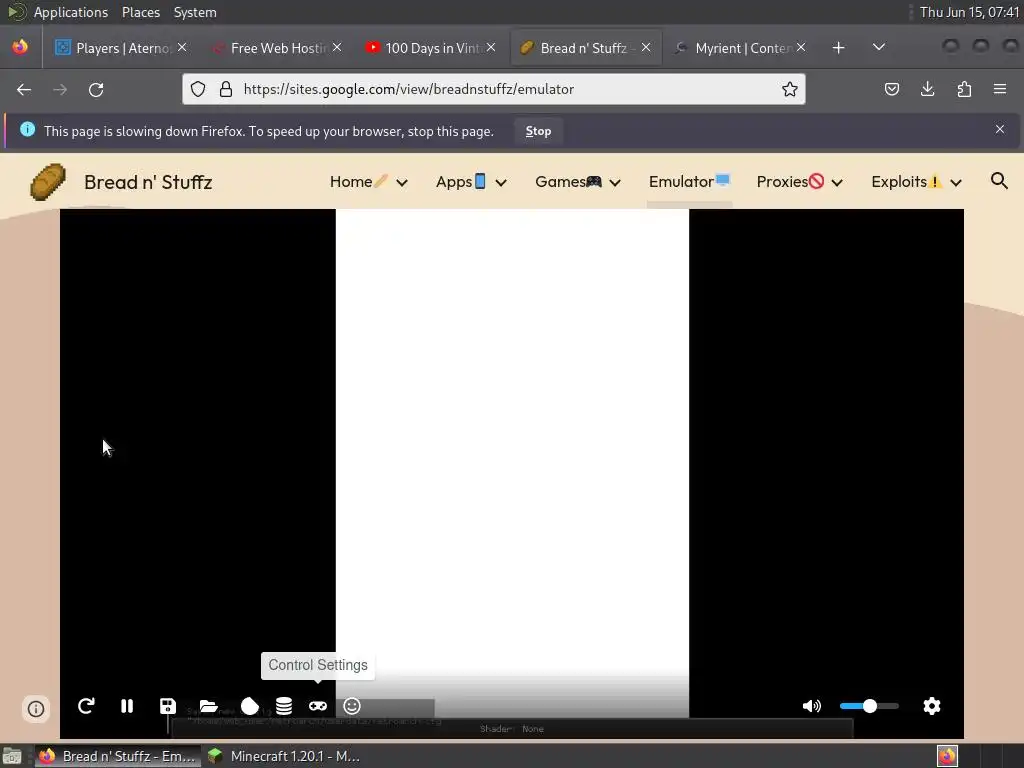This screenshot has height=768, width=1024.
Task: Open the System menu
Action: click(195, 12)
